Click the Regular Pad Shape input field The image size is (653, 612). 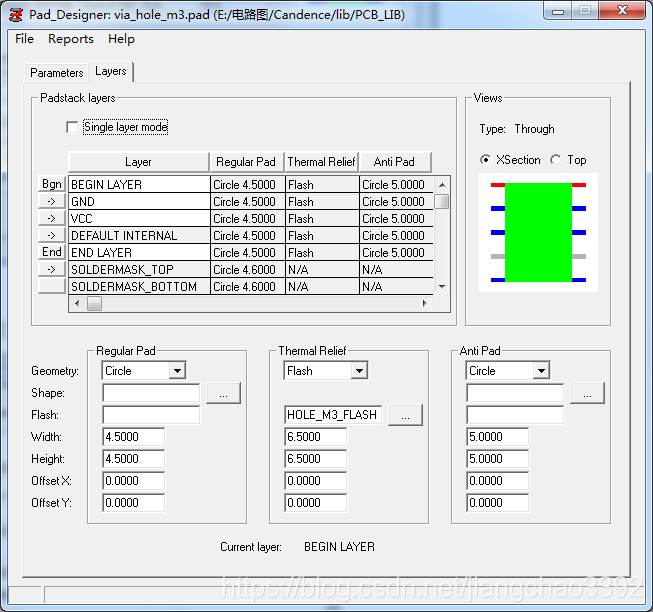tap(151, 393)
